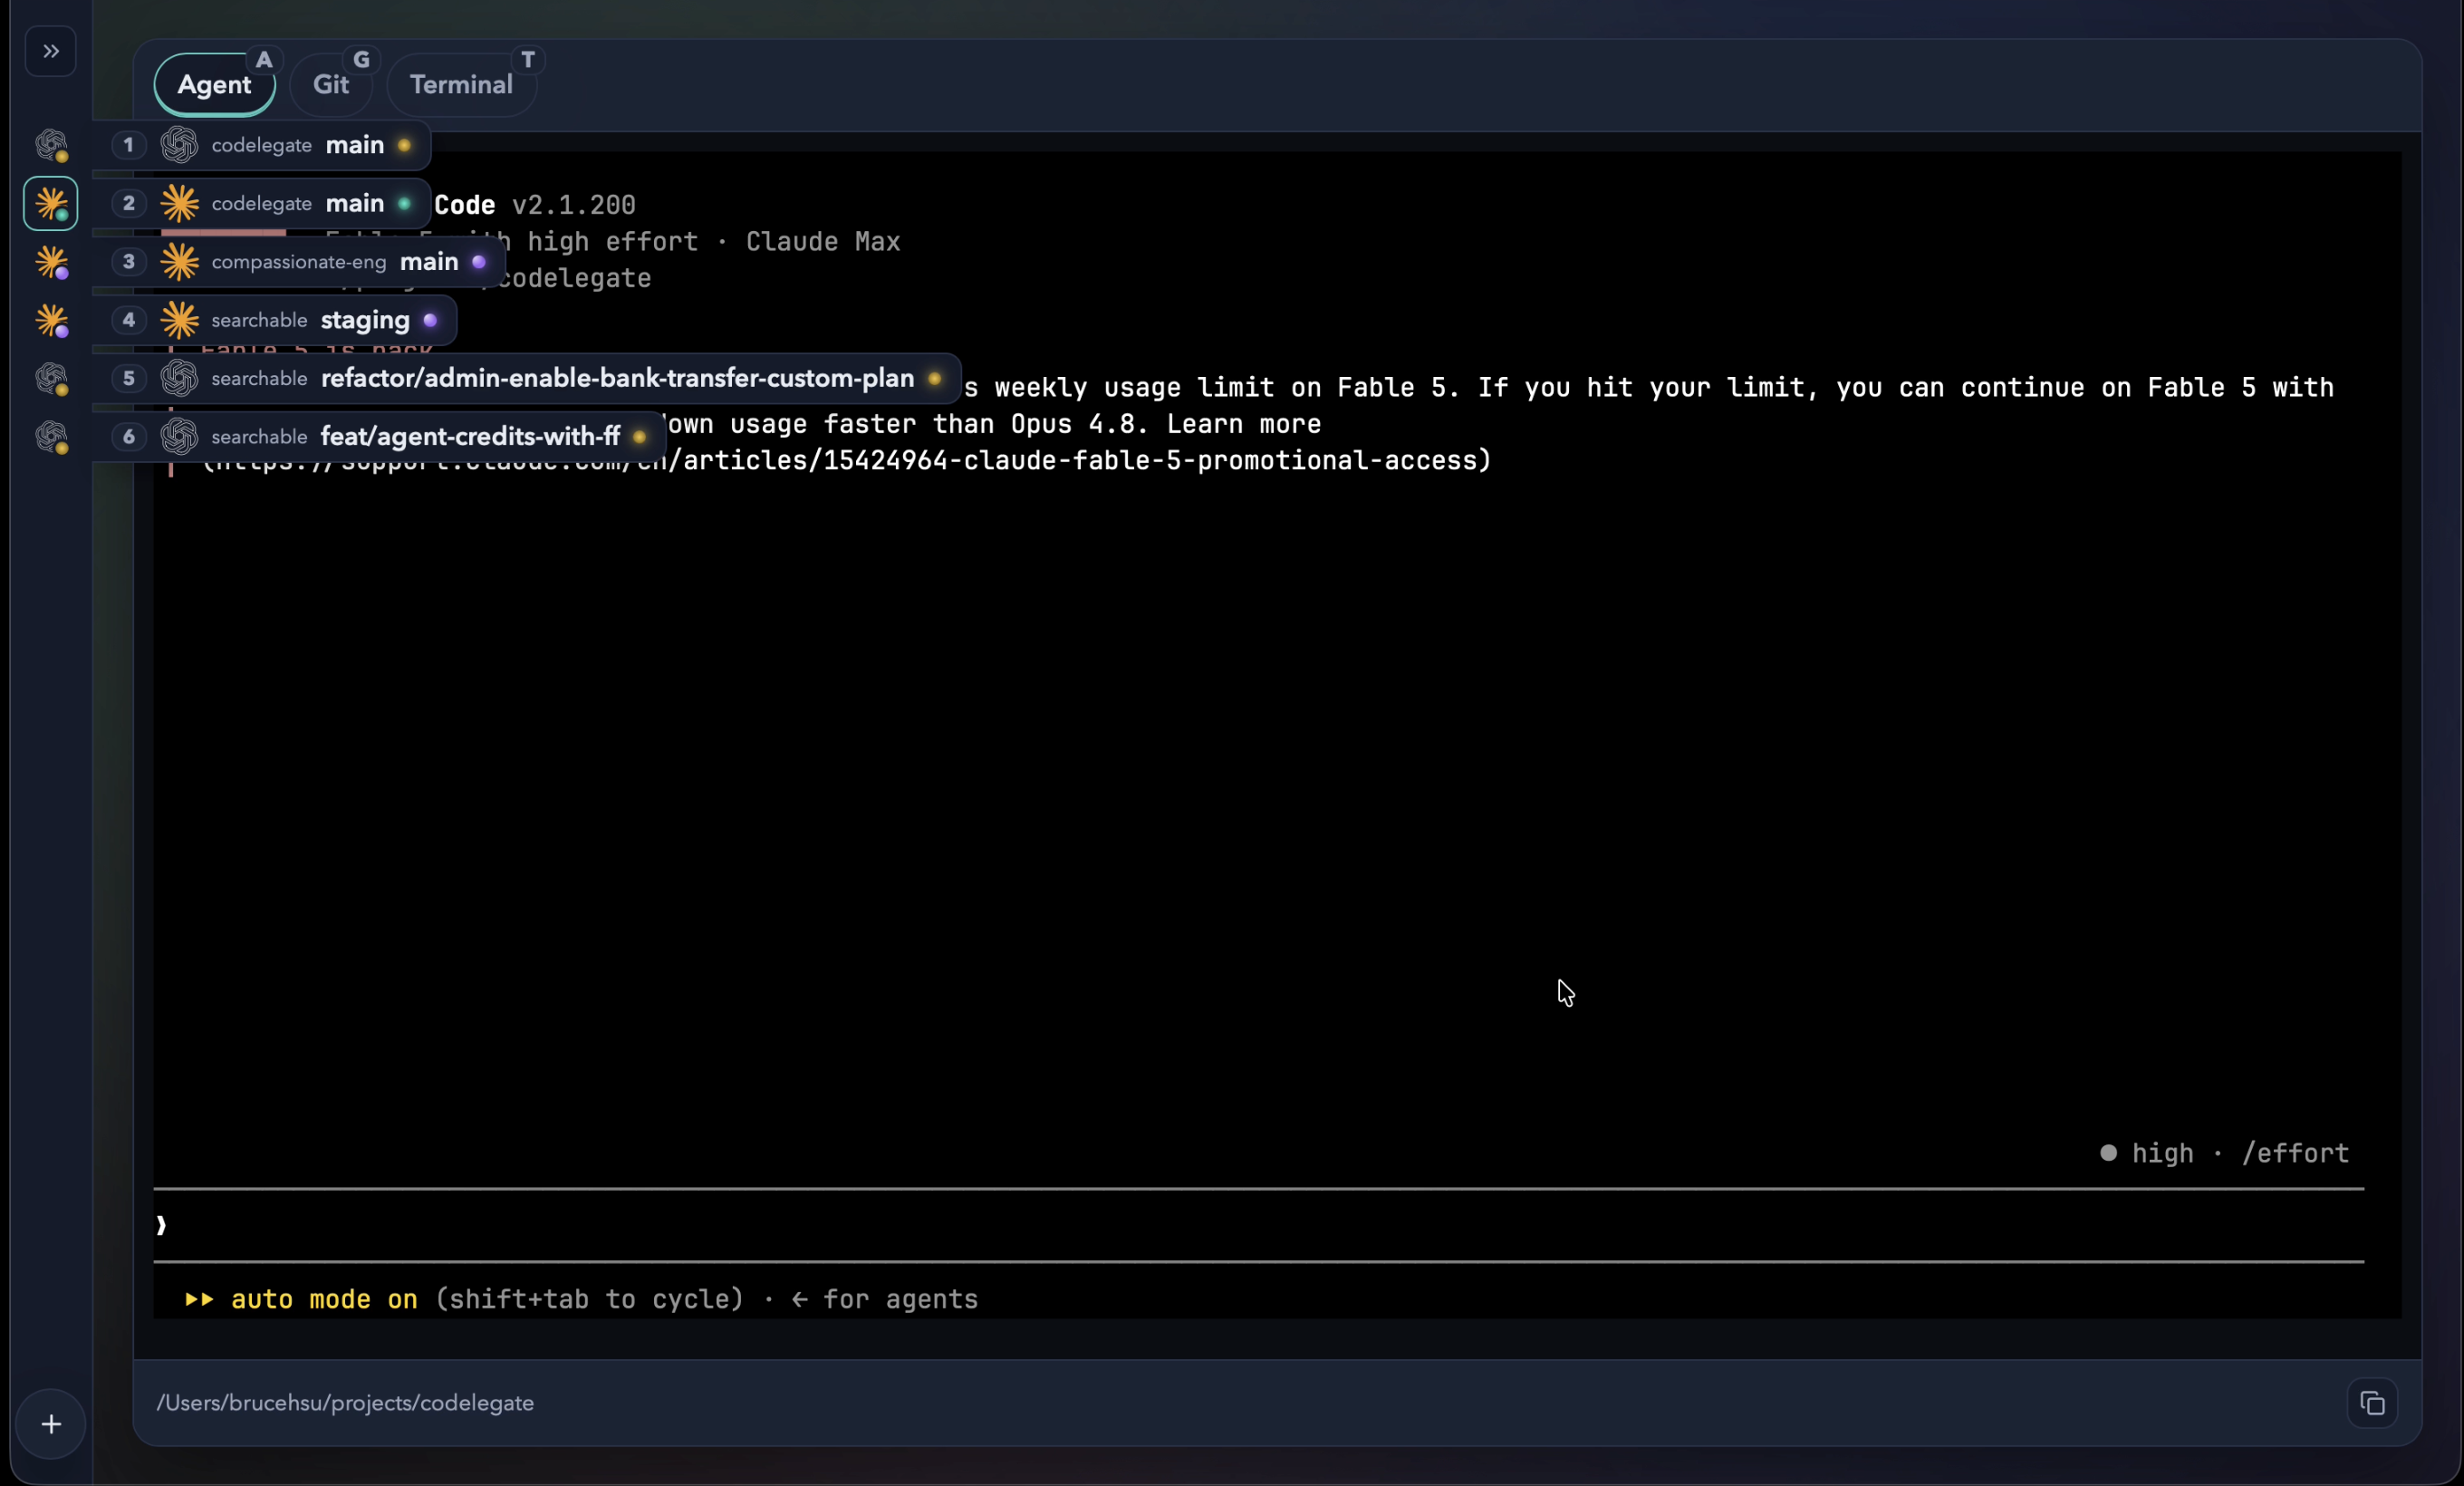This screenshot has height=1486, width=2464.
Task: Click the Claude icon in the compassionate-eng row
Action: point(180,262)
